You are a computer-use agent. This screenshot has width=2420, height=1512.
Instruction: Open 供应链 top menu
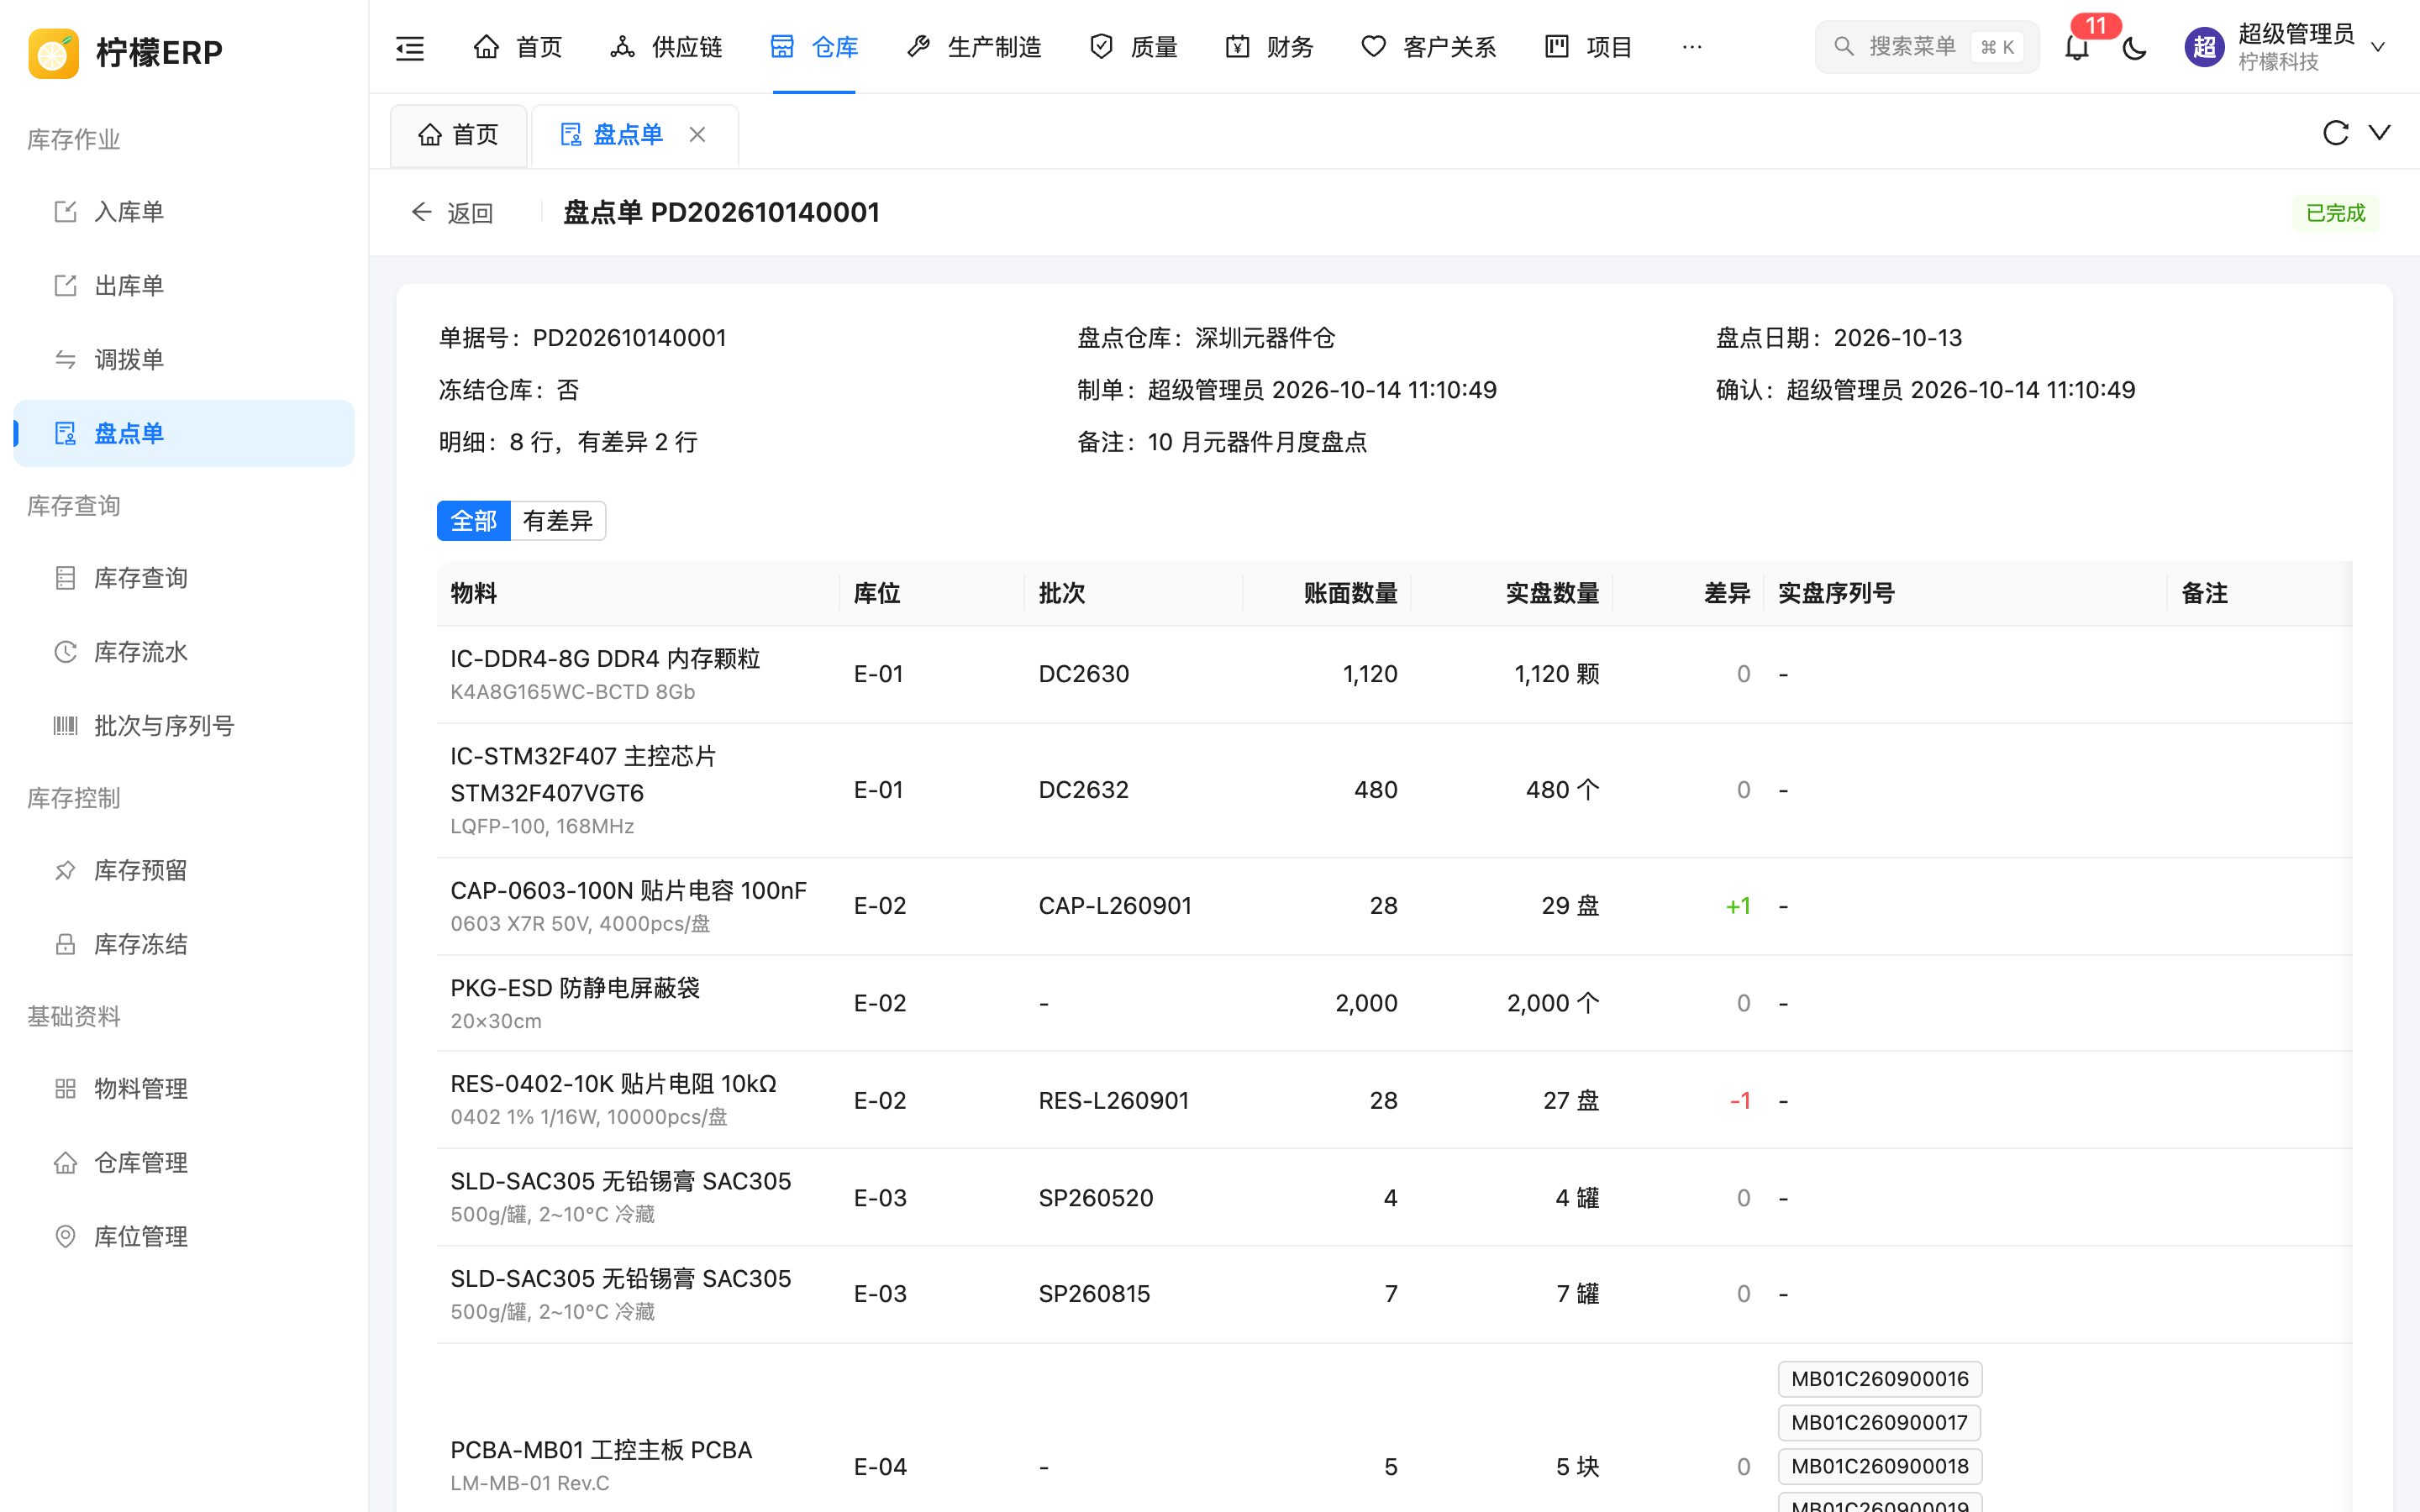(x=666, y=47)
